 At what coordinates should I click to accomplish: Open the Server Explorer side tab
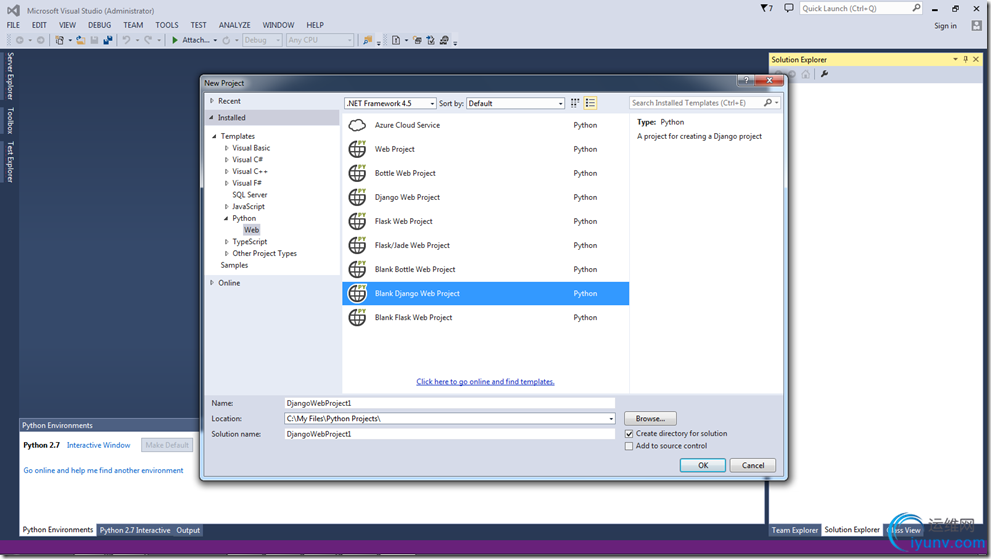tap(10, 77)
